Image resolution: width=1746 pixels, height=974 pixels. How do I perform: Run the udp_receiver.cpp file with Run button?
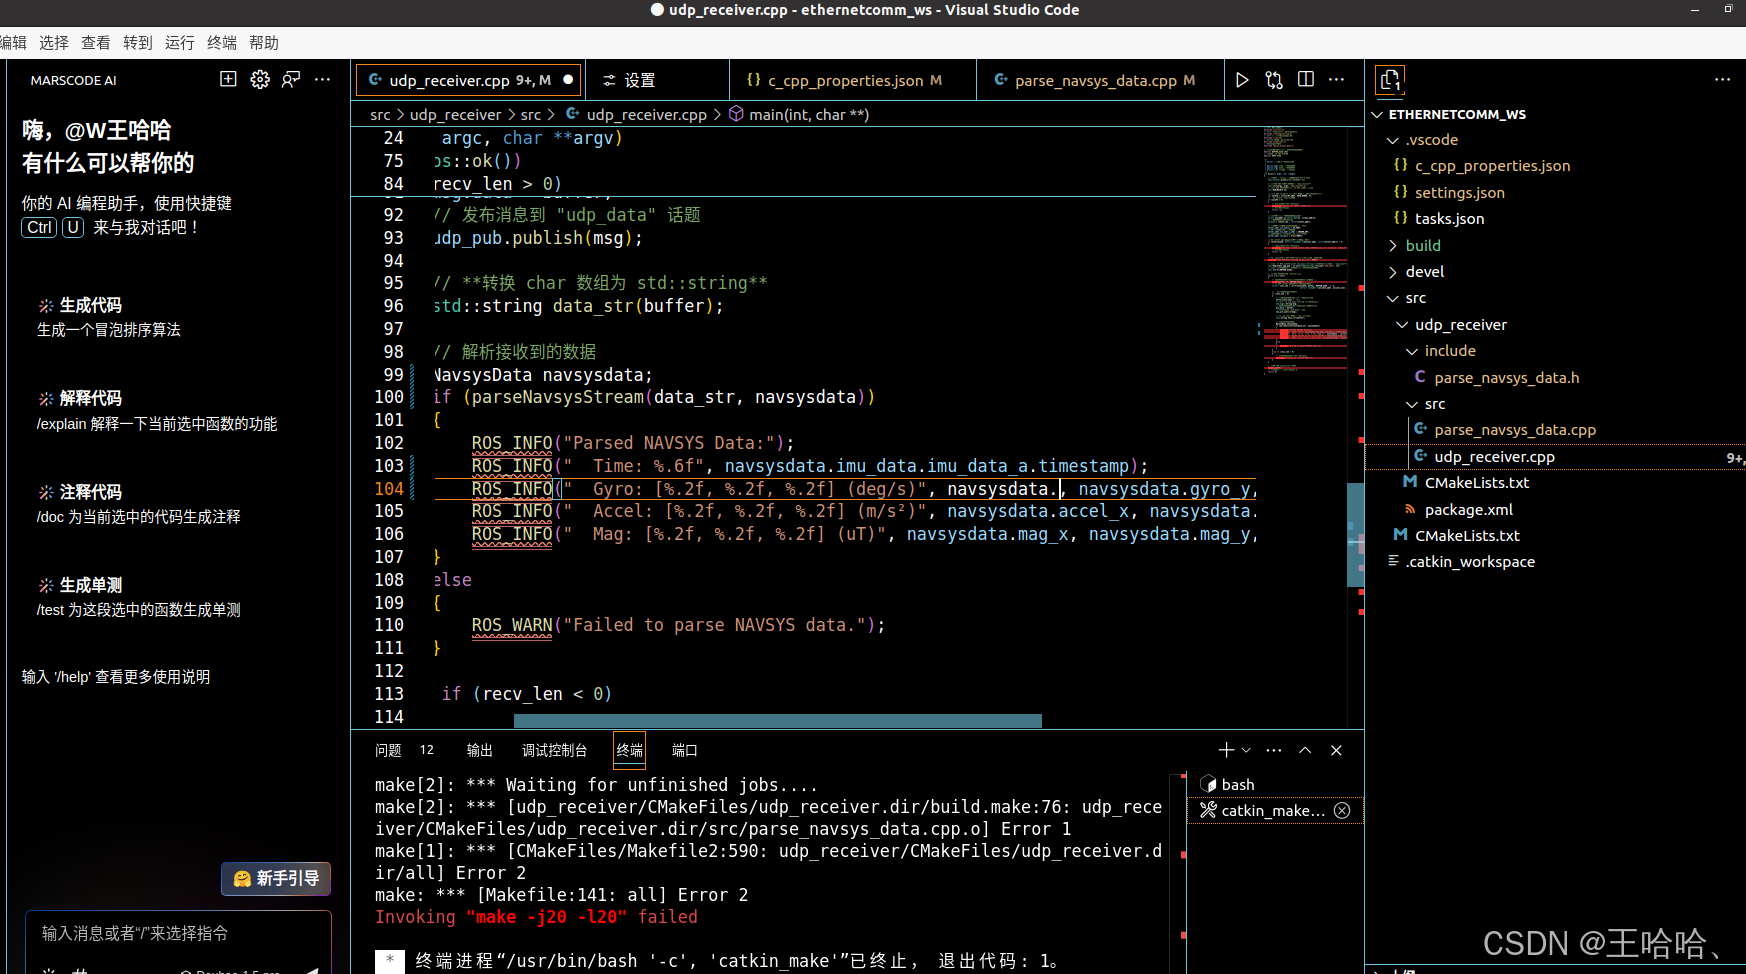click(1242, 80)
